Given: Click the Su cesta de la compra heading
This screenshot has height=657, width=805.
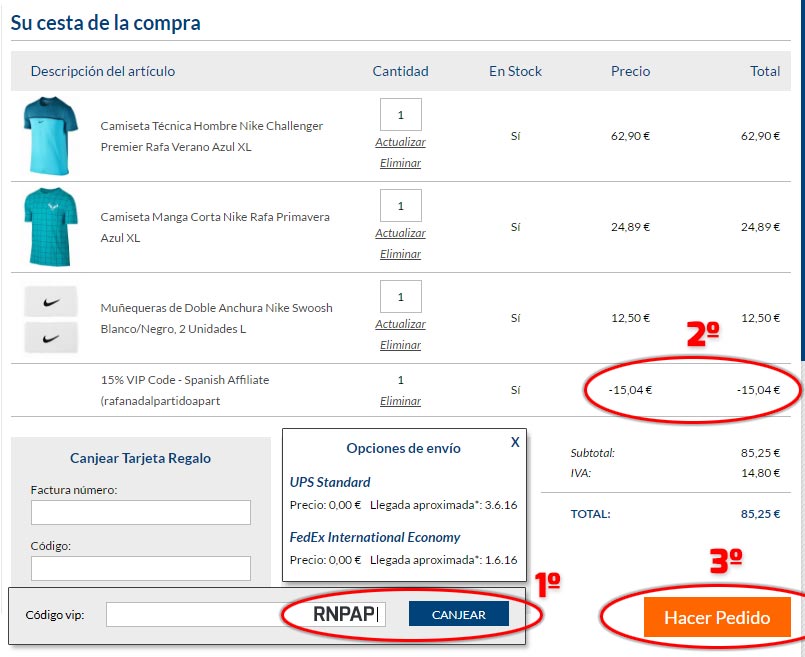Looking at the screenshot, I should coord(105,23).
